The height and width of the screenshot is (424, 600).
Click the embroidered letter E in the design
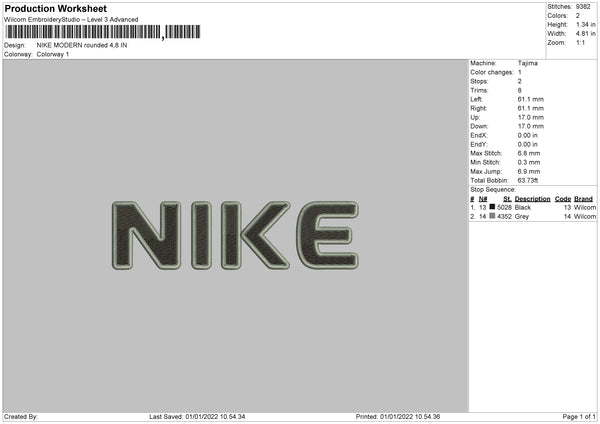328,235
